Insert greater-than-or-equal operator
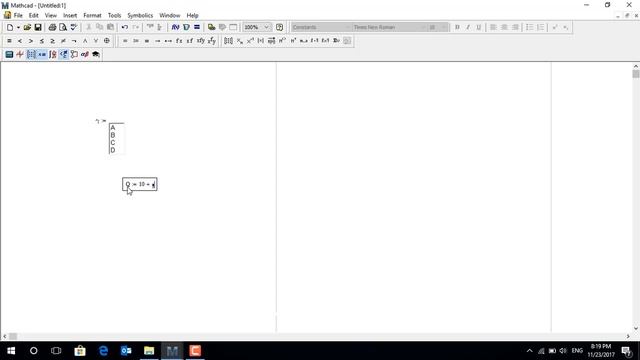 click(x=52, y=41)
